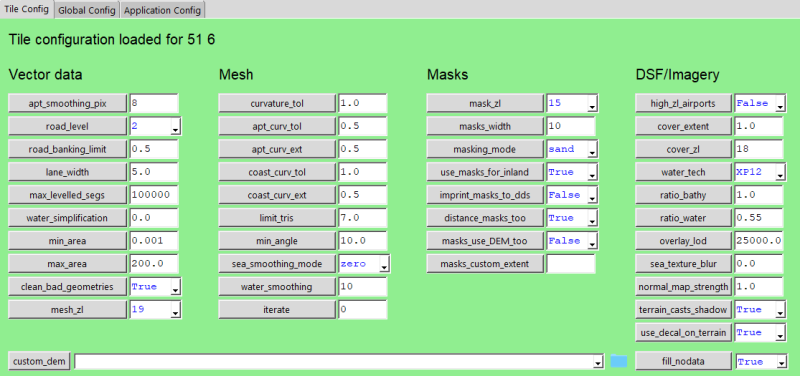Viewport: 800px width, 376px height.
Task: Click the ratio_water value field
Action: [x=759, y=218]
